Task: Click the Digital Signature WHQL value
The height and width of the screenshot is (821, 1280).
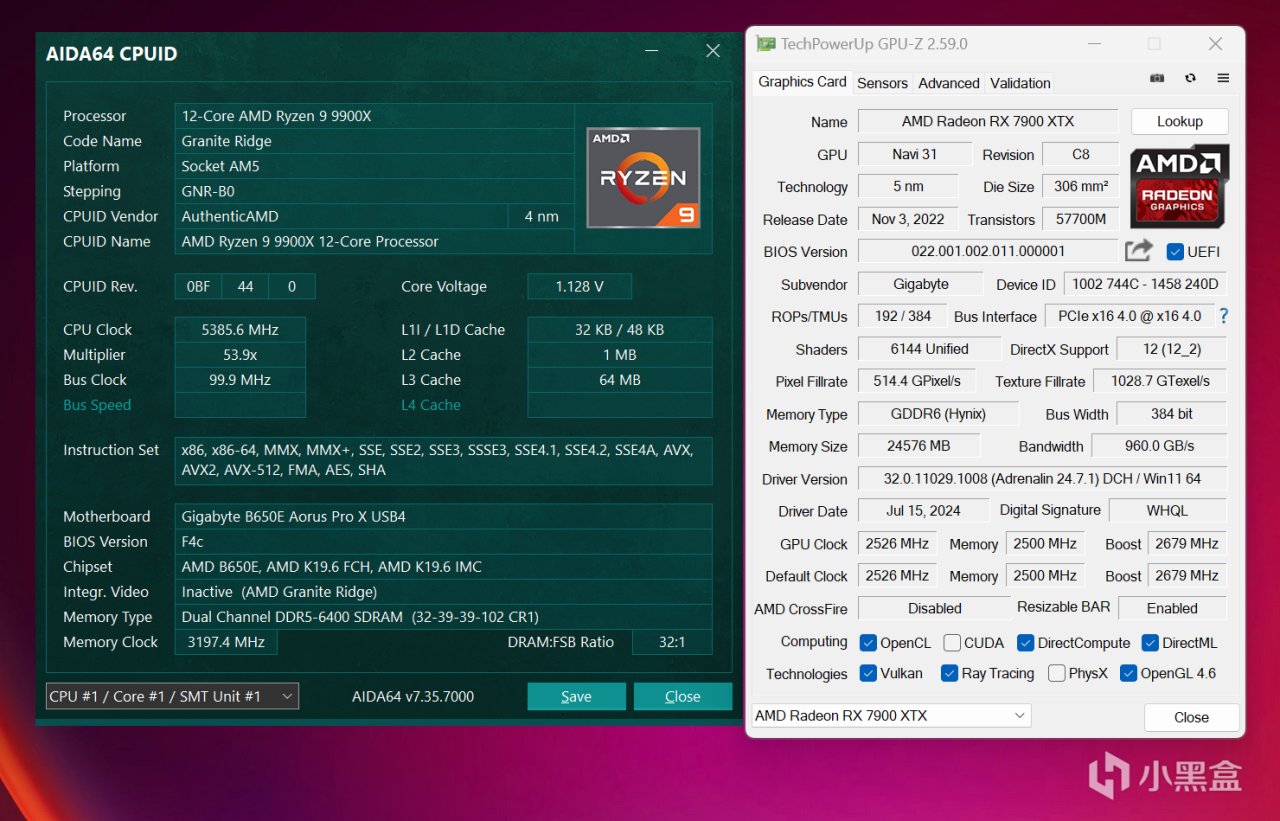Action: coord(1167,510)
